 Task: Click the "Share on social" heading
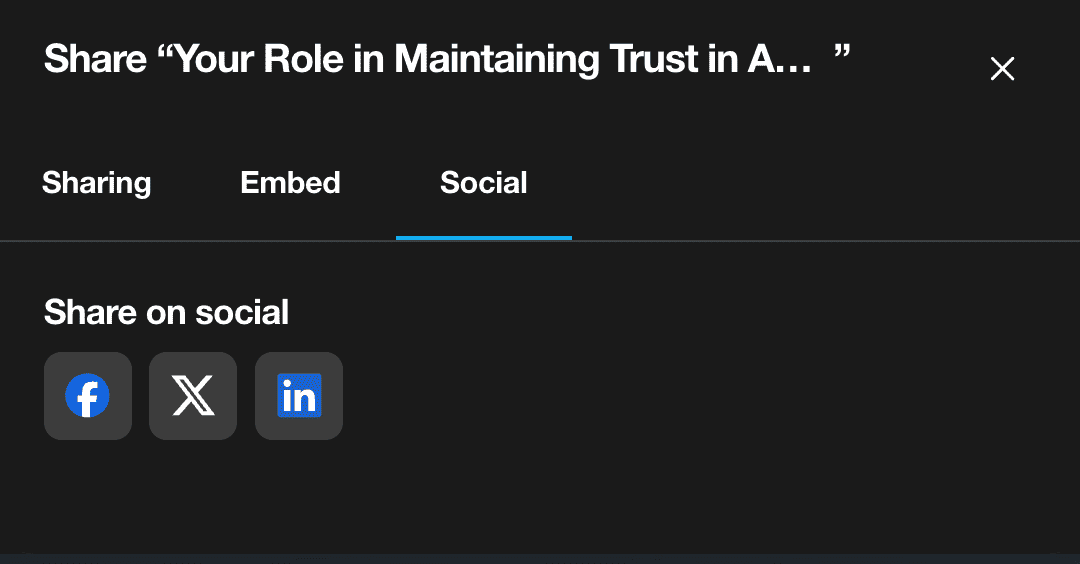tap(167, 312)
